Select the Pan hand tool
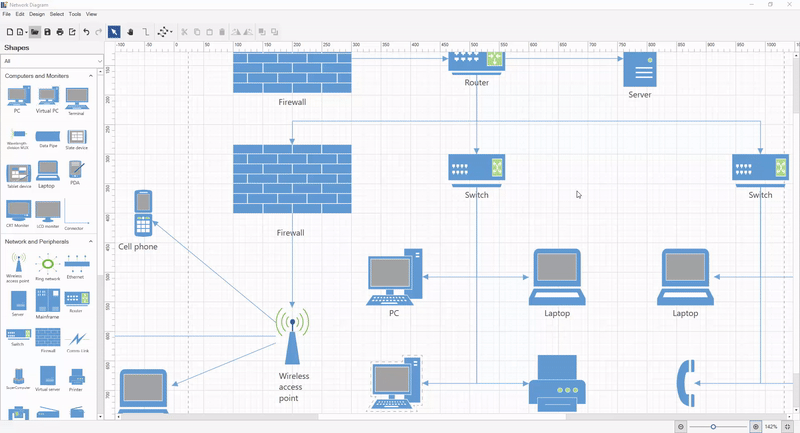The image size is (800, 433). click(130, 32)
